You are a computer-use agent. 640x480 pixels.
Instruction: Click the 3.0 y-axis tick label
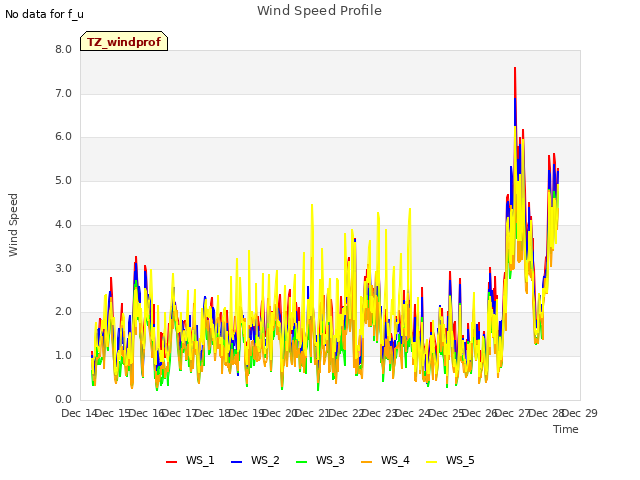tap(63, 269)
